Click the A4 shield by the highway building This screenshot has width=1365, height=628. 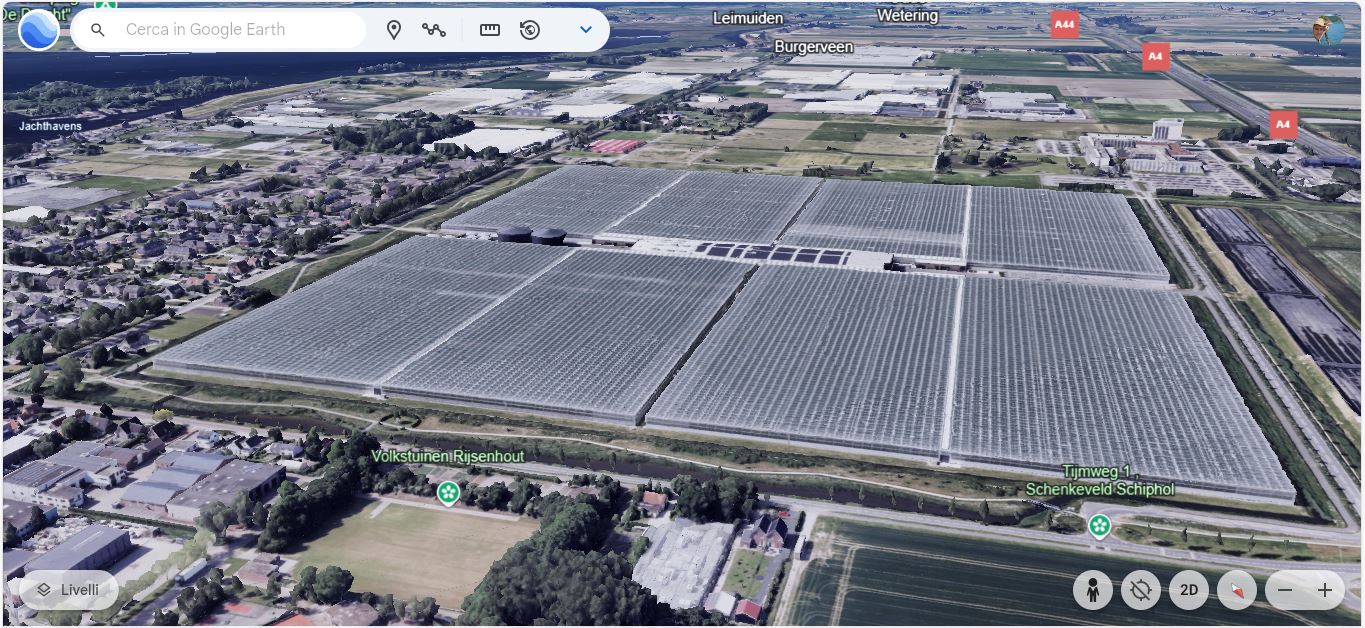(1284, 124)
